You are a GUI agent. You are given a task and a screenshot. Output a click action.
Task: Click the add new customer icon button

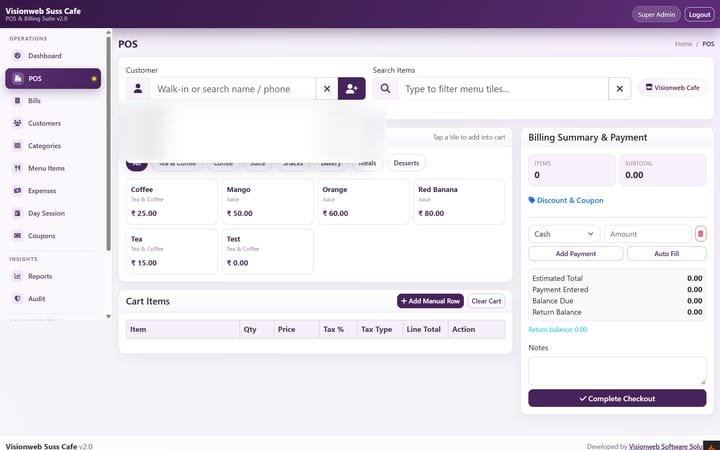[x=351, y=89]
